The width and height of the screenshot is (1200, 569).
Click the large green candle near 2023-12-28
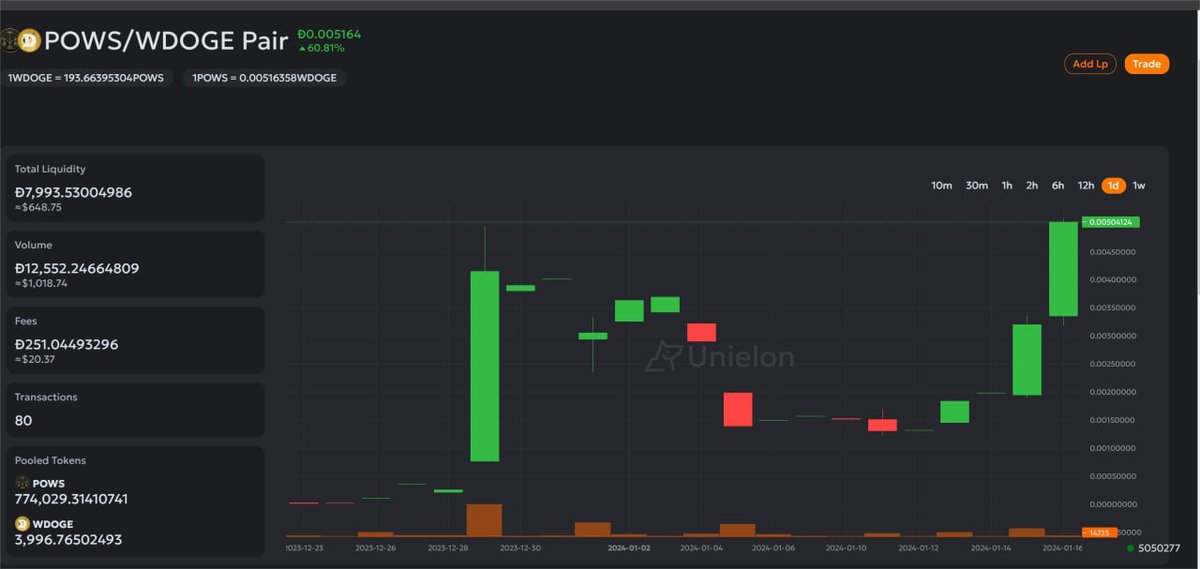tap(484, 365)
